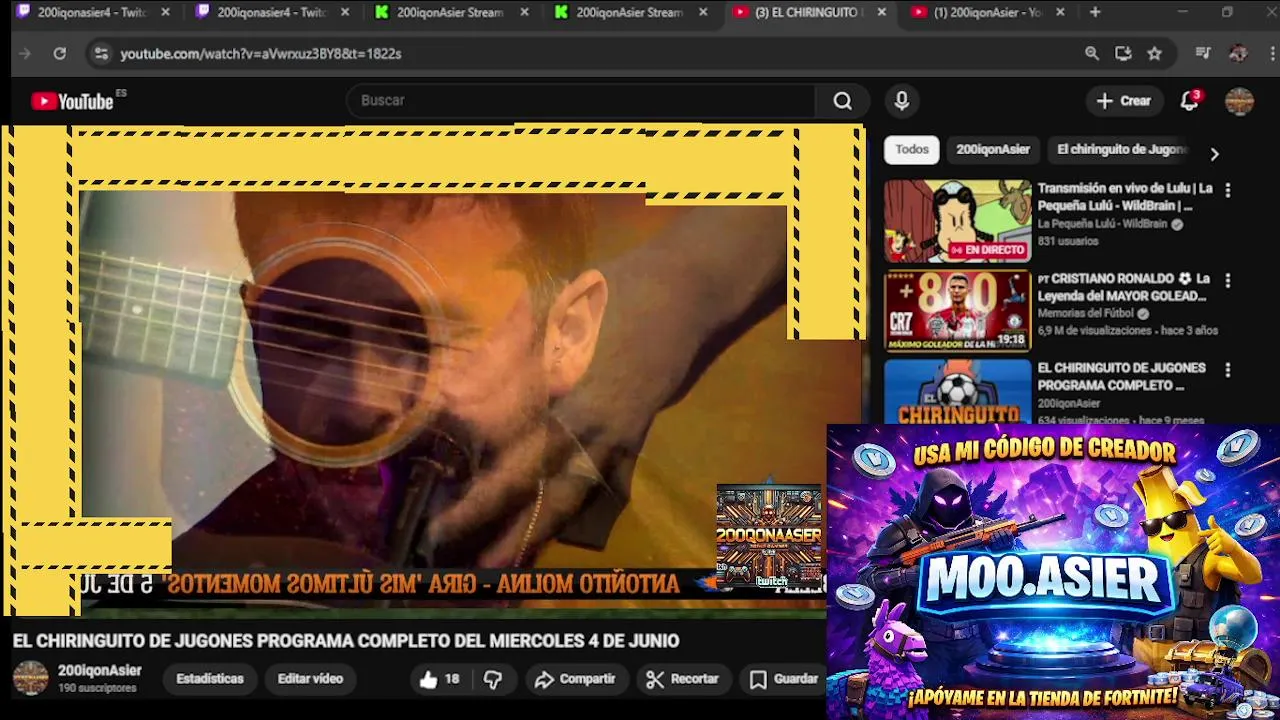
Task: Start voice search with the microphone icon
Action: [902, 101]
